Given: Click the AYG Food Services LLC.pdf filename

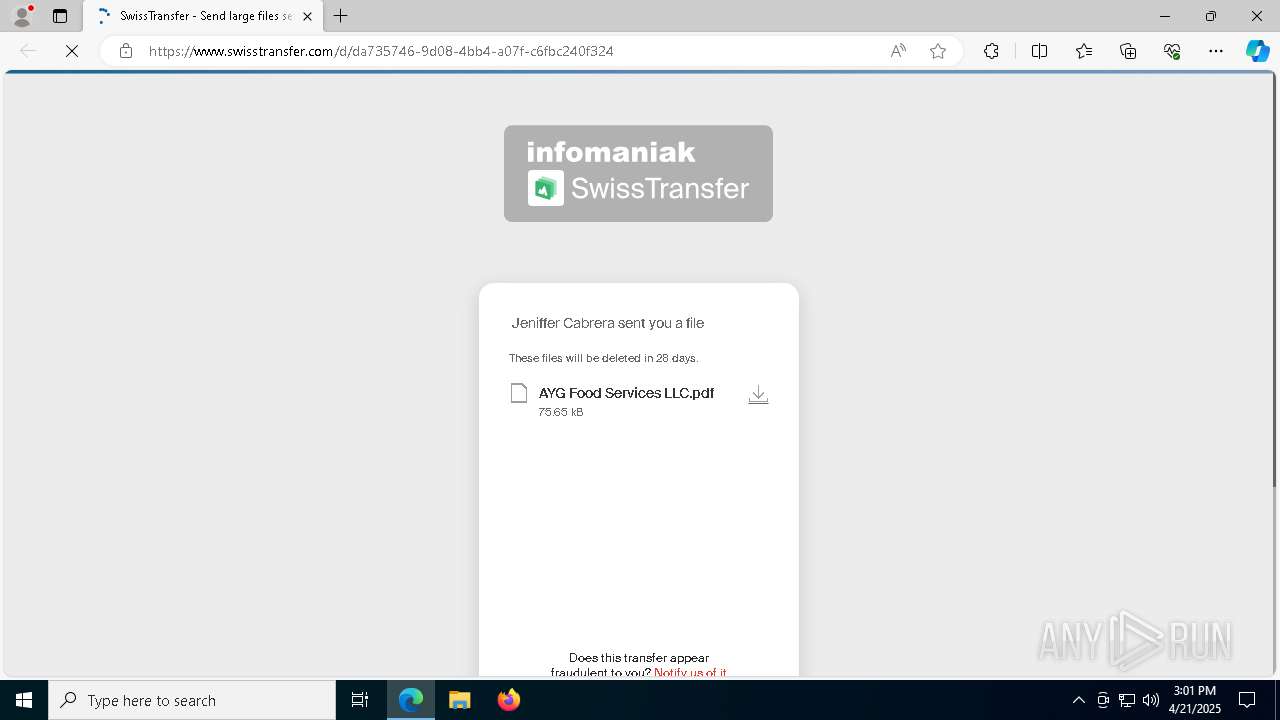Looking at the screenshot, I should (626, 393).
